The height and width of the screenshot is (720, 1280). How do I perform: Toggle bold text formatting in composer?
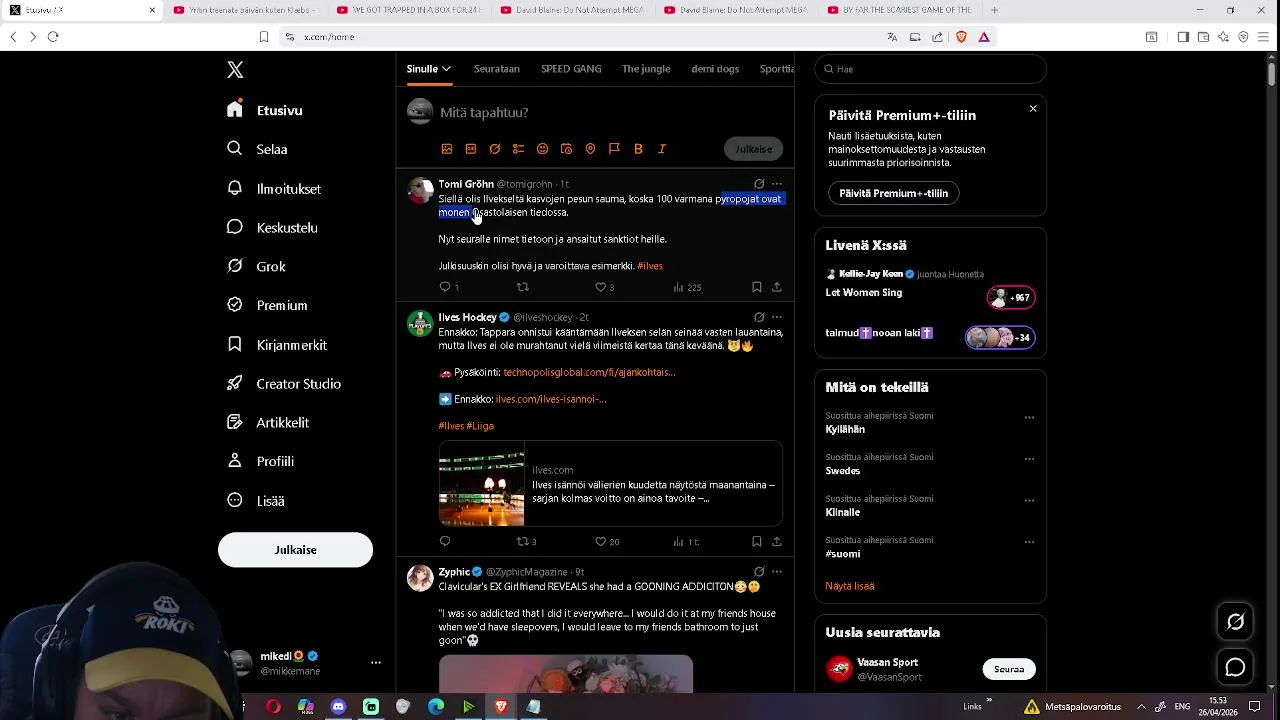click(x=638, y=149)
